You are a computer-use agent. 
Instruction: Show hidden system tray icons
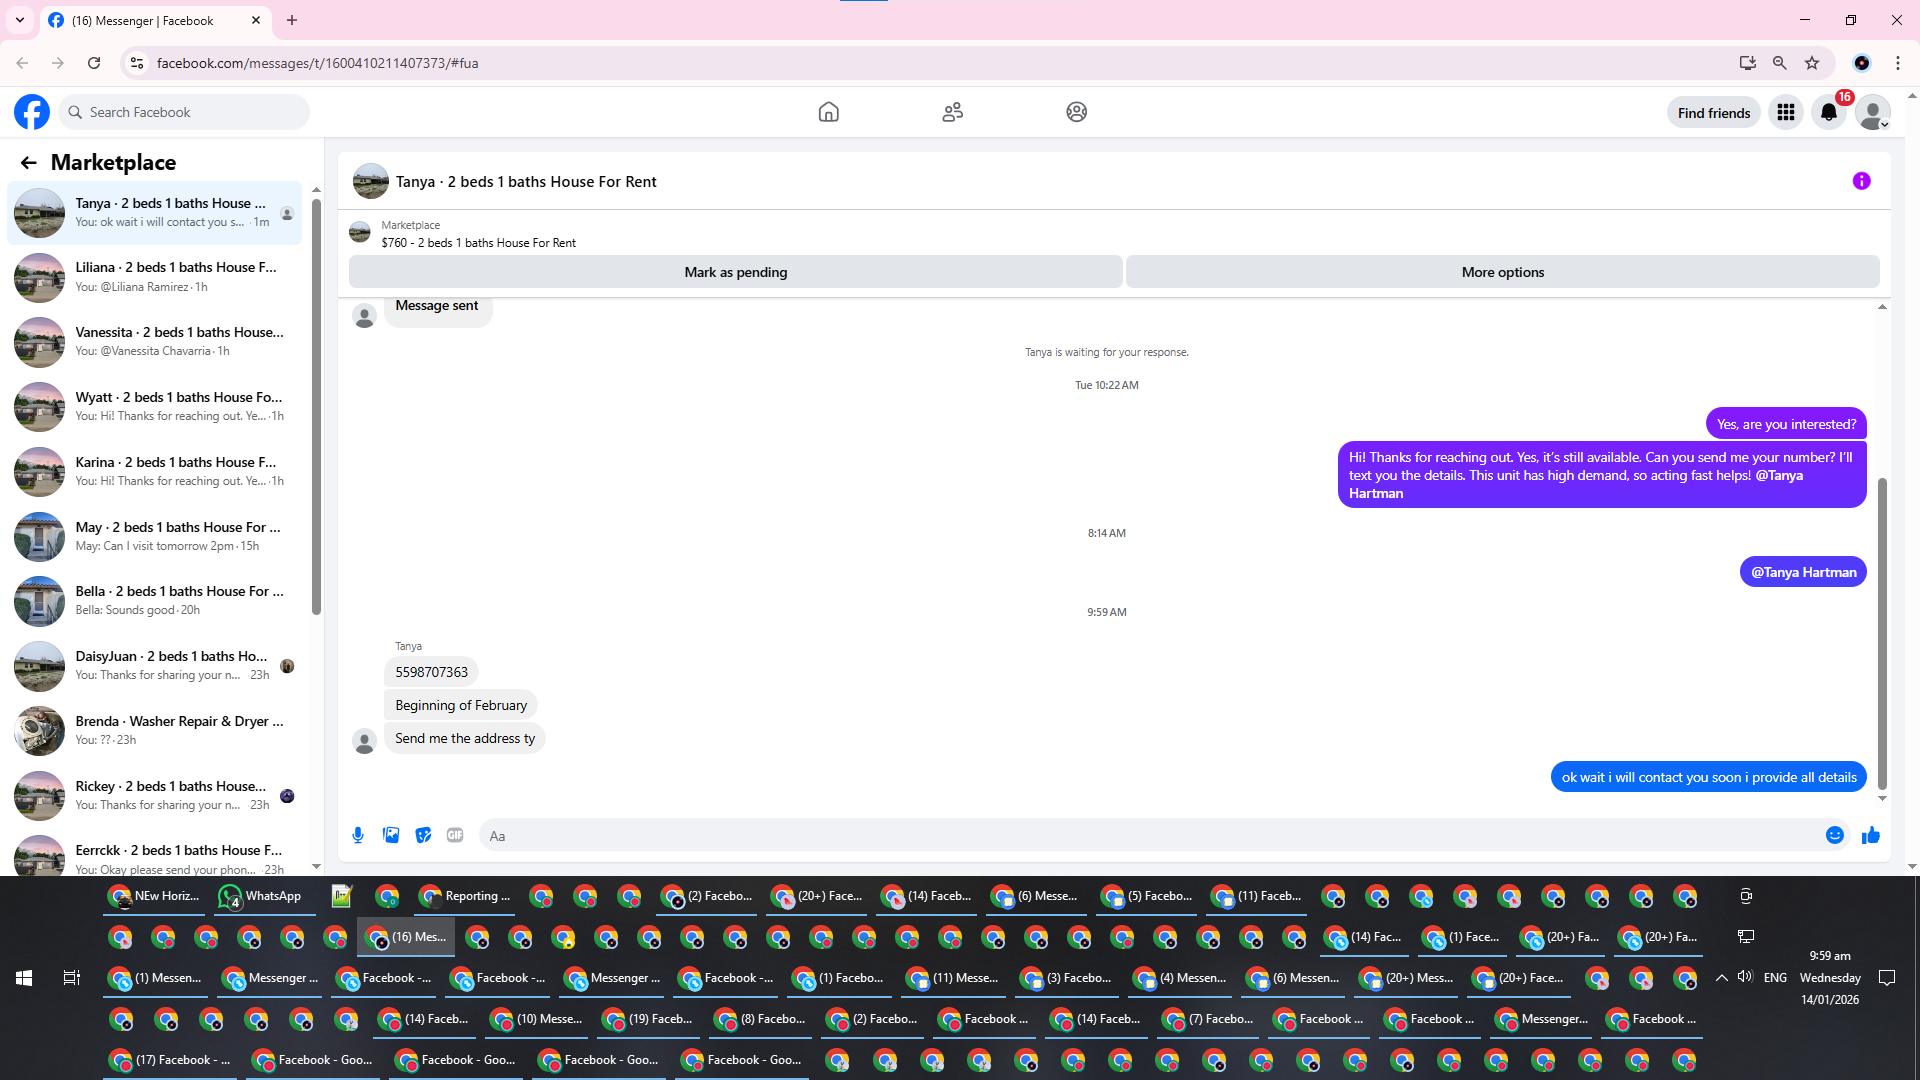point(1721,977)
